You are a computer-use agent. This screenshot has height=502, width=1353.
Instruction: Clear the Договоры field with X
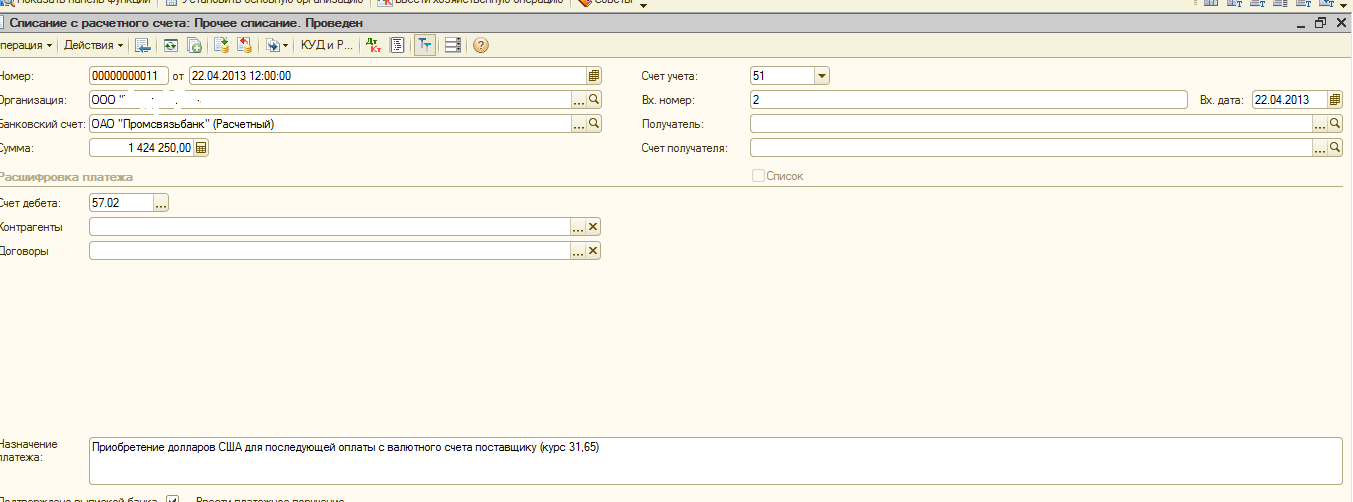pos(593,251)
